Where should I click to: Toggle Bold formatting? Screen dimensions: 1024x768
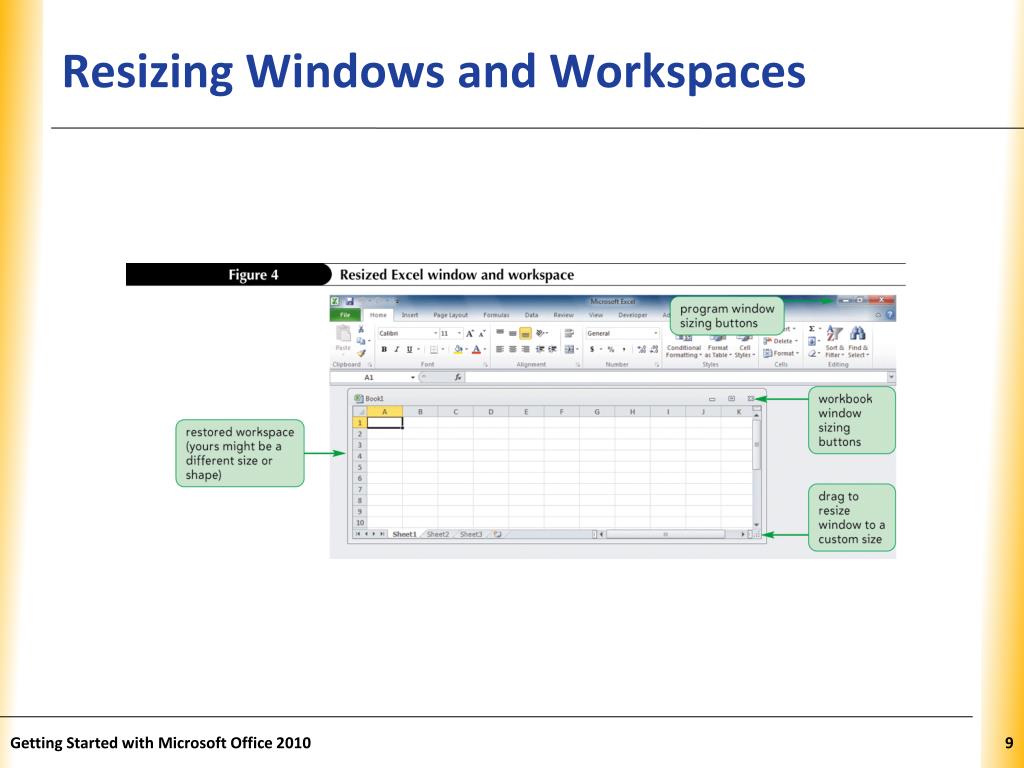click(384, 349)
